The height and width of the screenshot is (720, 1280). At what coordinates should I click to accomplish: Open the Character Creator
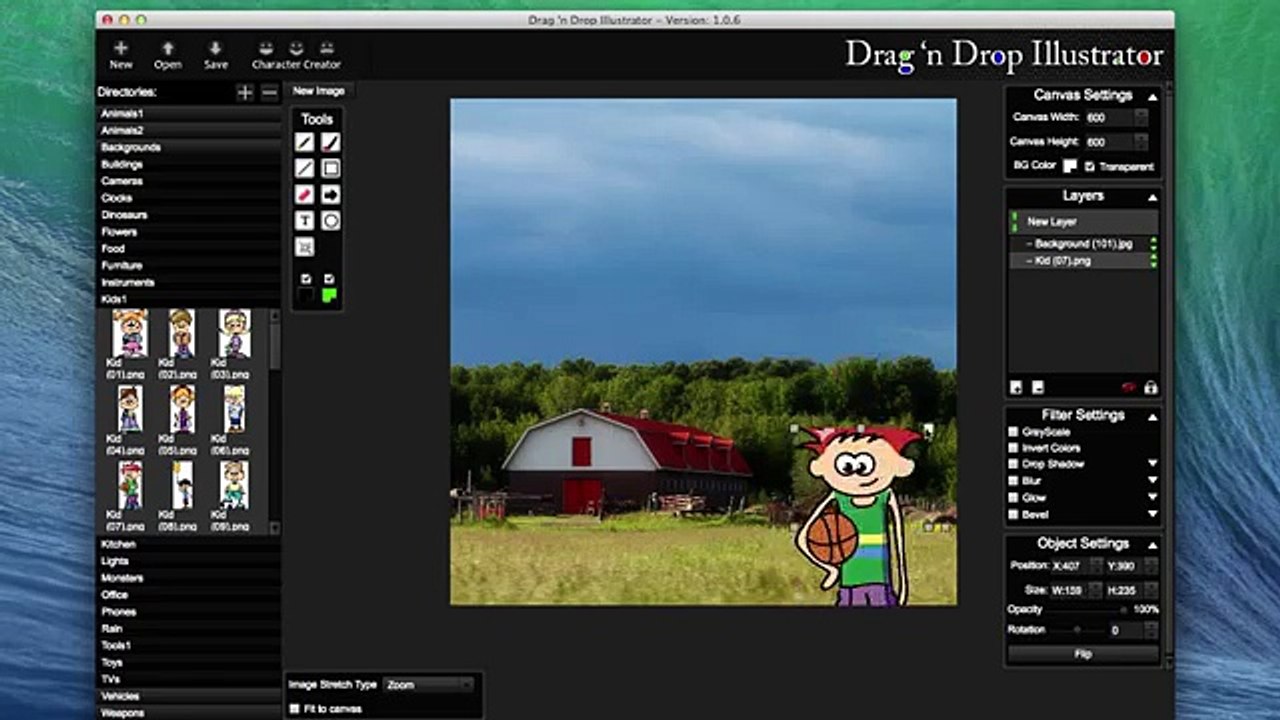click(x=296, y=55)
